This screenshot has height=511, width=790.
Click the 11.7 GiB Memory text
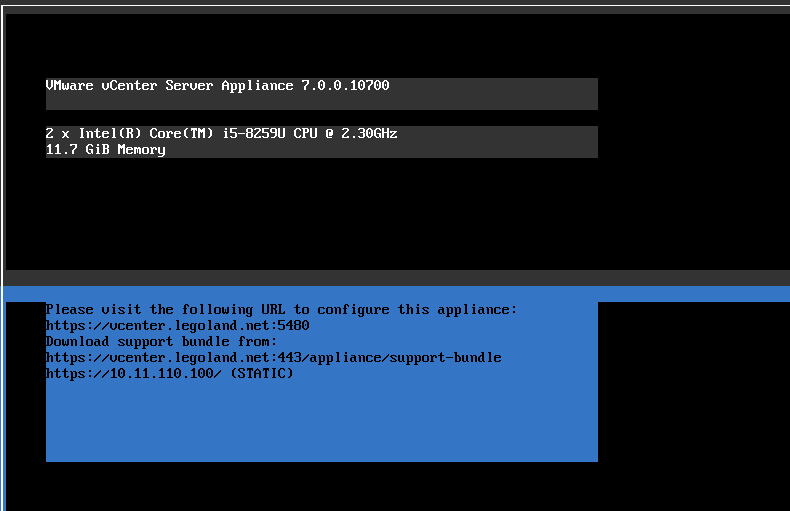tap(105, 150)
